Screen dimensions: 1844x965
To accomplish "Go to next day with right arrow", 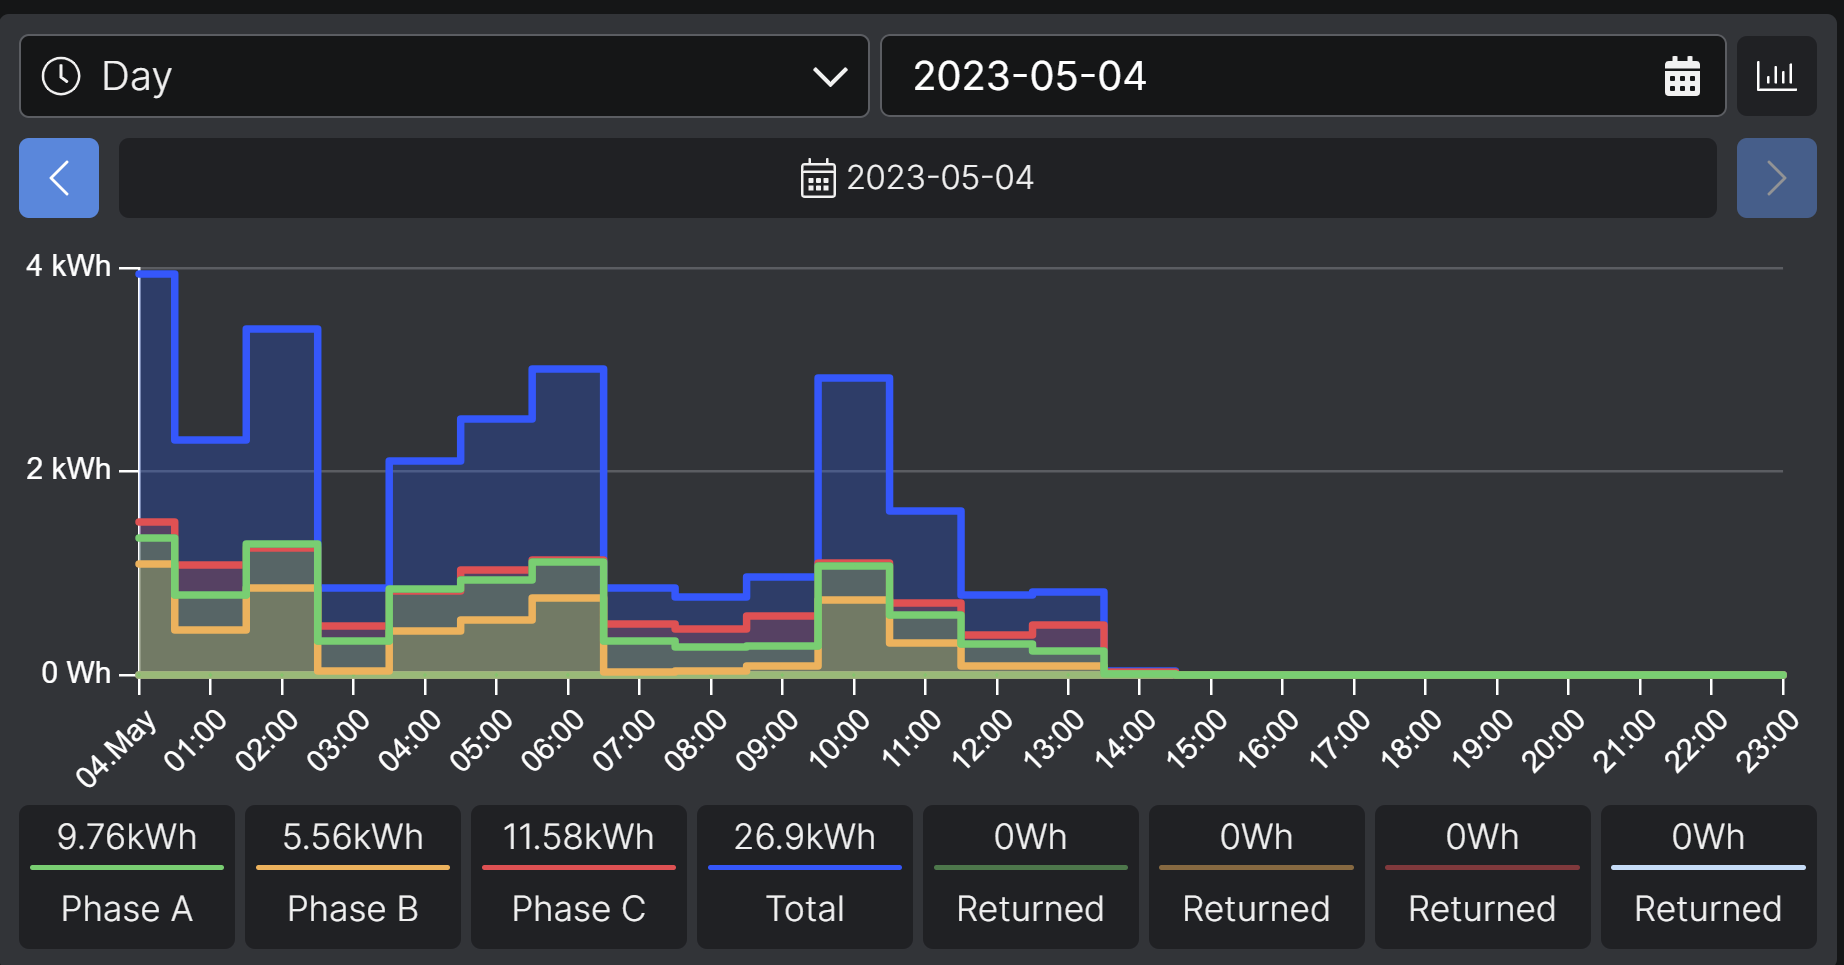I will 1776,178.
